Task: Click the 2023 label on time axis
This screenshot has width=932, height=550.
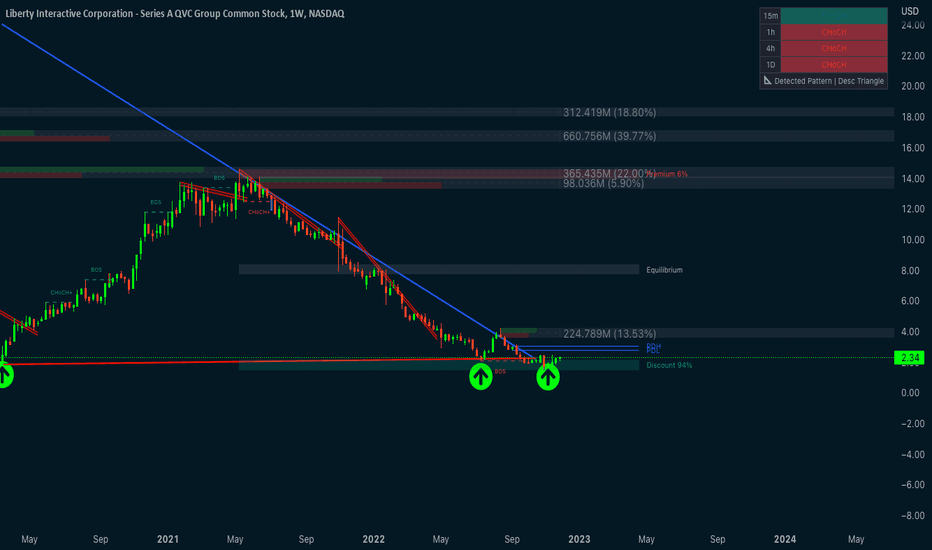Action: click(579, 539)
